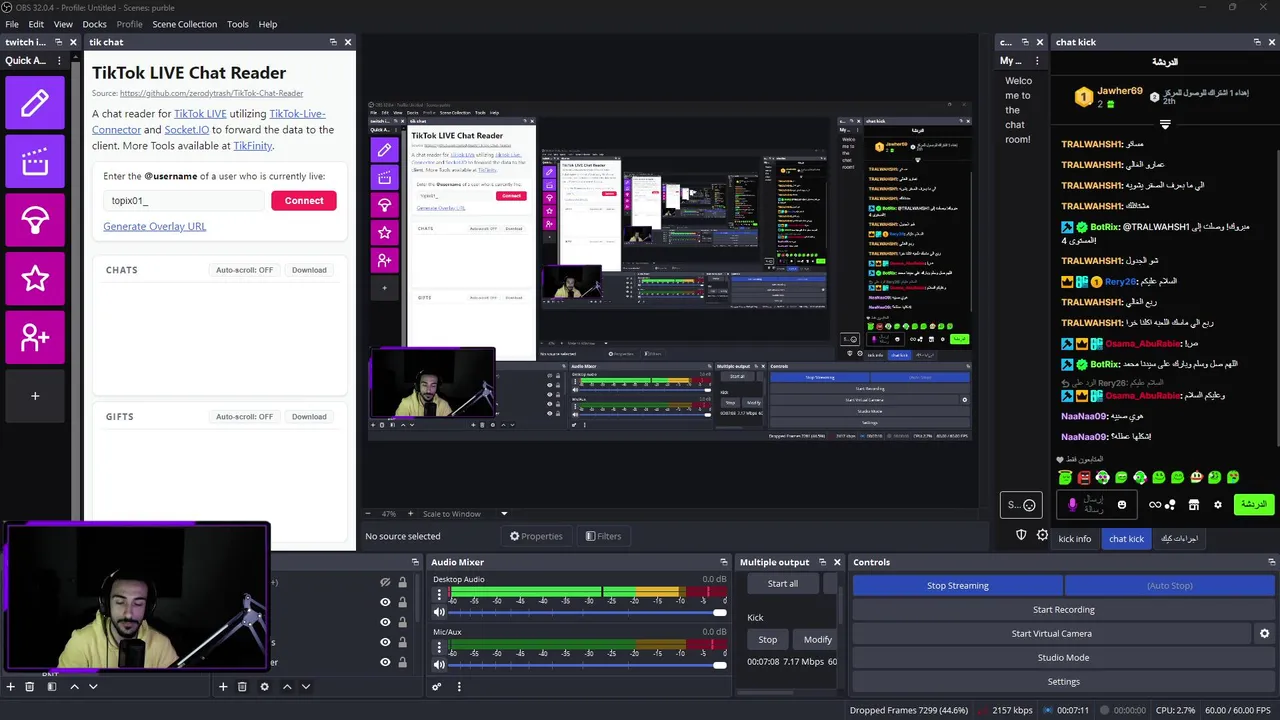Image resolution: width=1280 pixels, height=720 pixels.
Task: Float the tik chat dock
Action: click(x=333, y=42)
